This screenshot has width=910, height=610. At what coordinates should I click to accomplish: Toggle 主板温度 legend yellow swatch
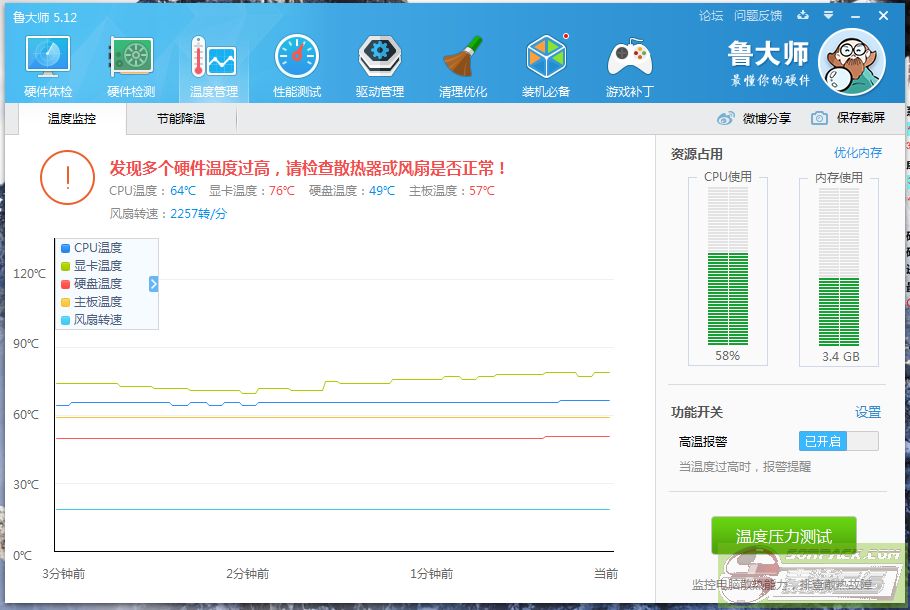[x=66, y=302]
